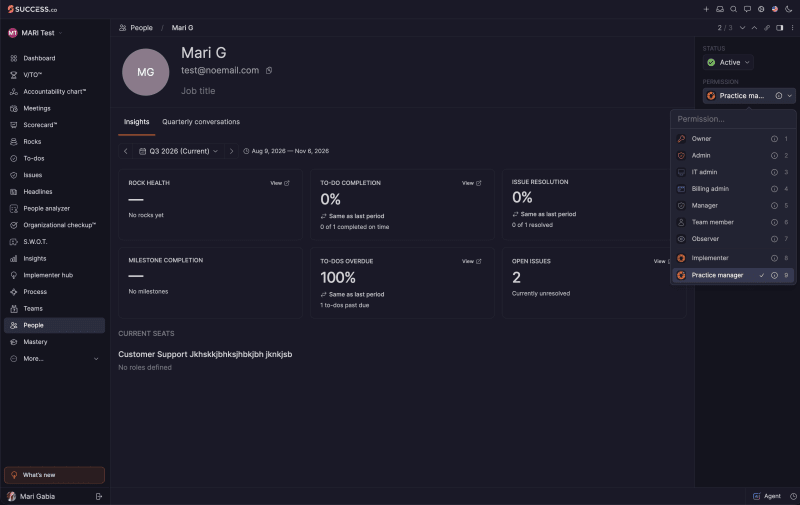Switch to the Insights tab

coord(136,122)
